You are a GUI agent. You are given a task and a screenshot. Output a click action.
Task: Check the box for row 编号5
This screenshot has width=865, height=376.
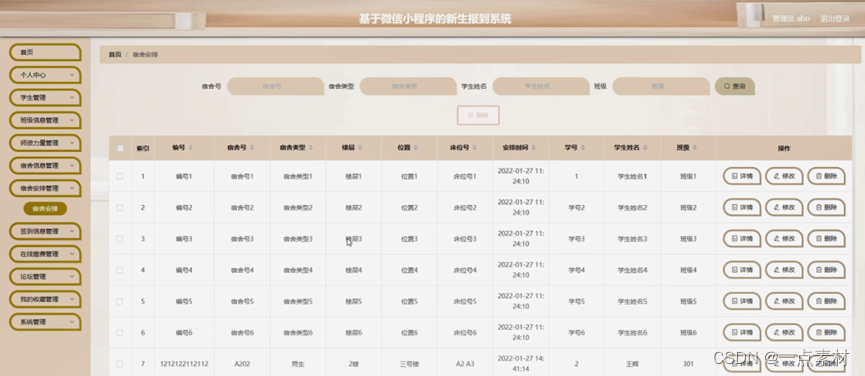click(x=120, y=302)
